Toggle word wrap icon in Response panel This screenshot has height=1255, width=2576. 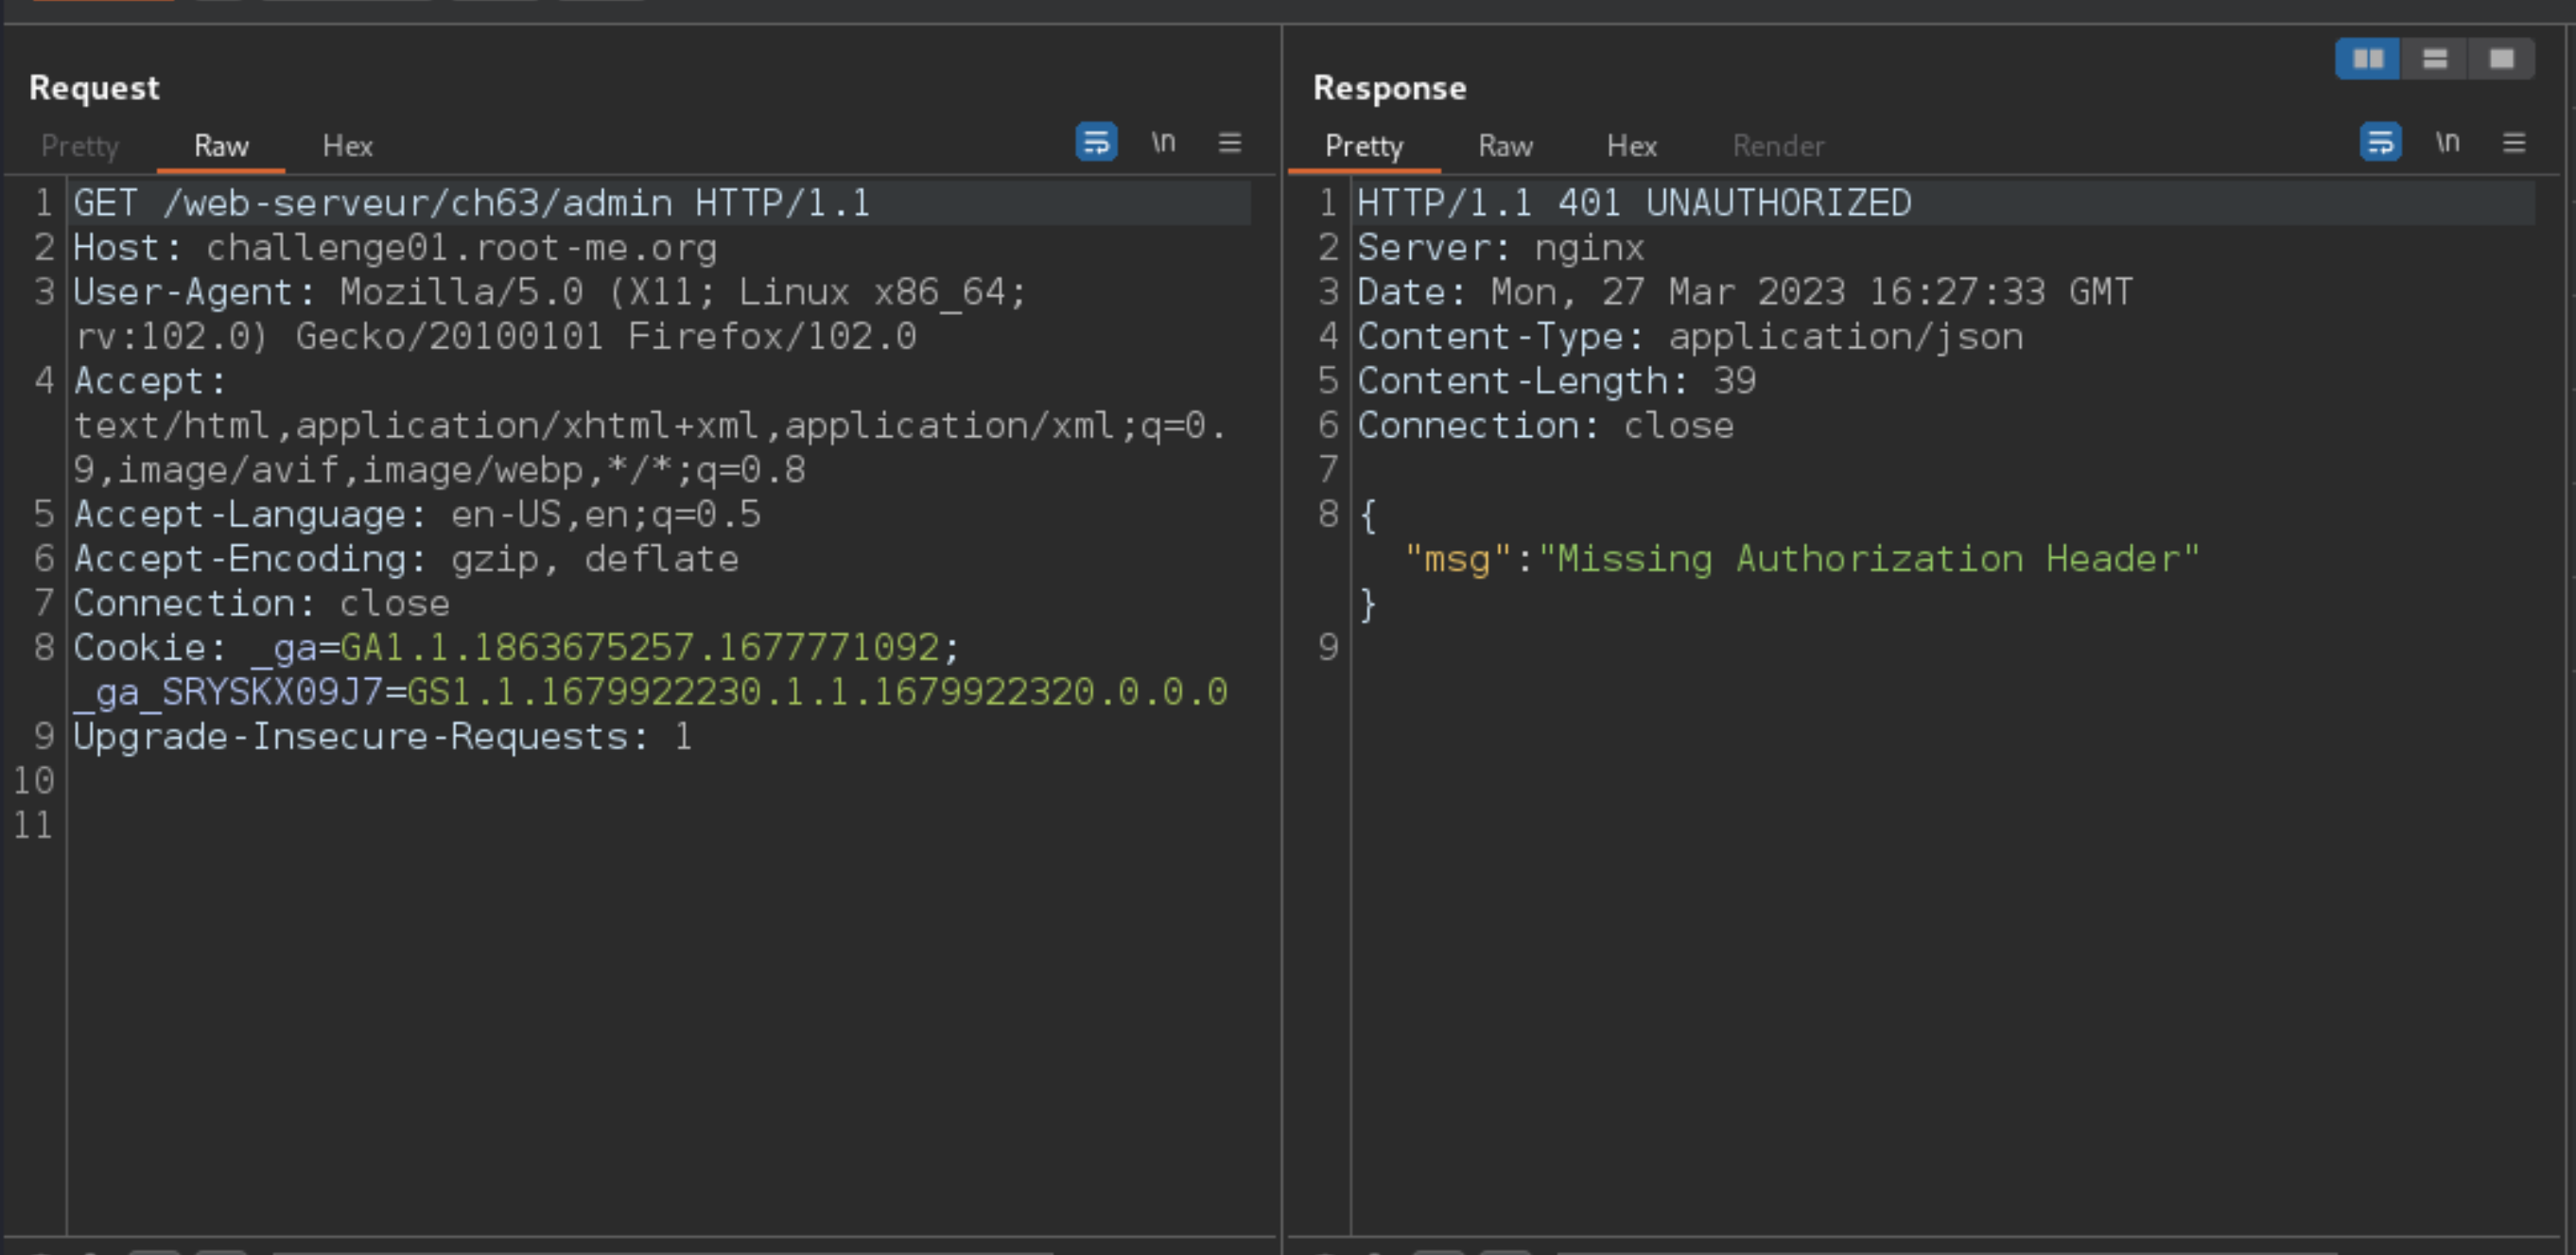2380,142
